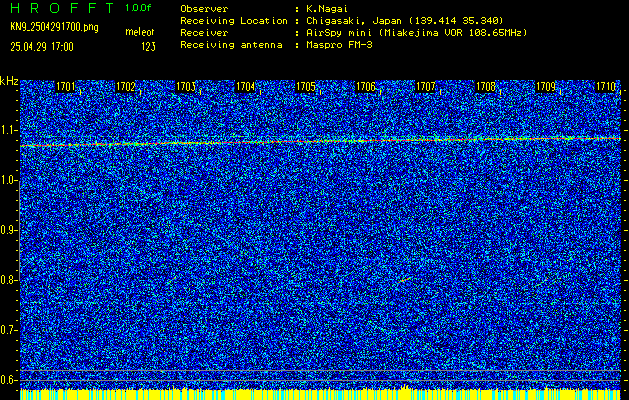Click the Receiving Location label
629x400 pixels.
(234, 20)
